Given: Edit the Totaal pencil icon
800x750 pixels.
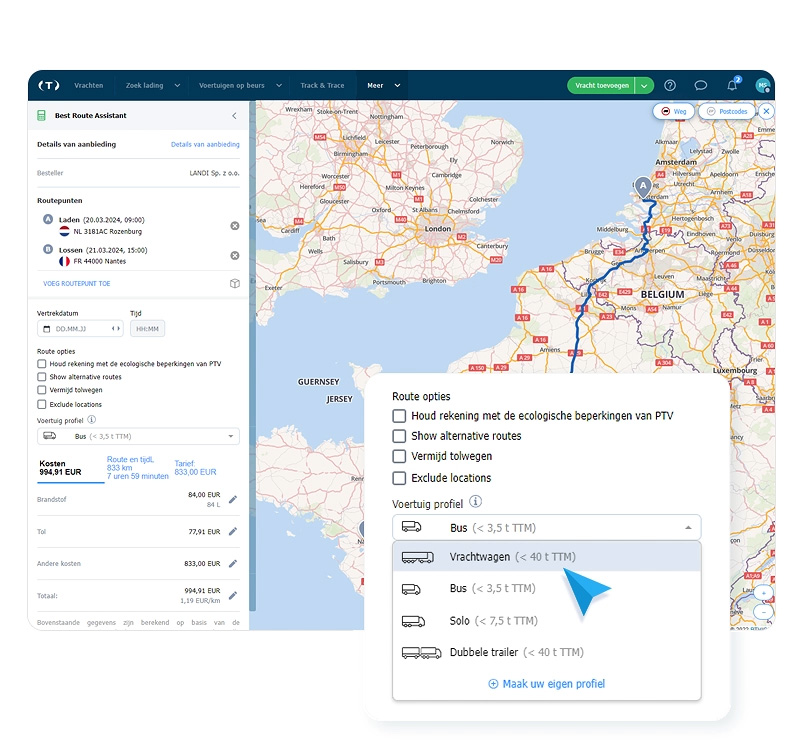Looking at the screenshot, I should [x=233, y=595].
